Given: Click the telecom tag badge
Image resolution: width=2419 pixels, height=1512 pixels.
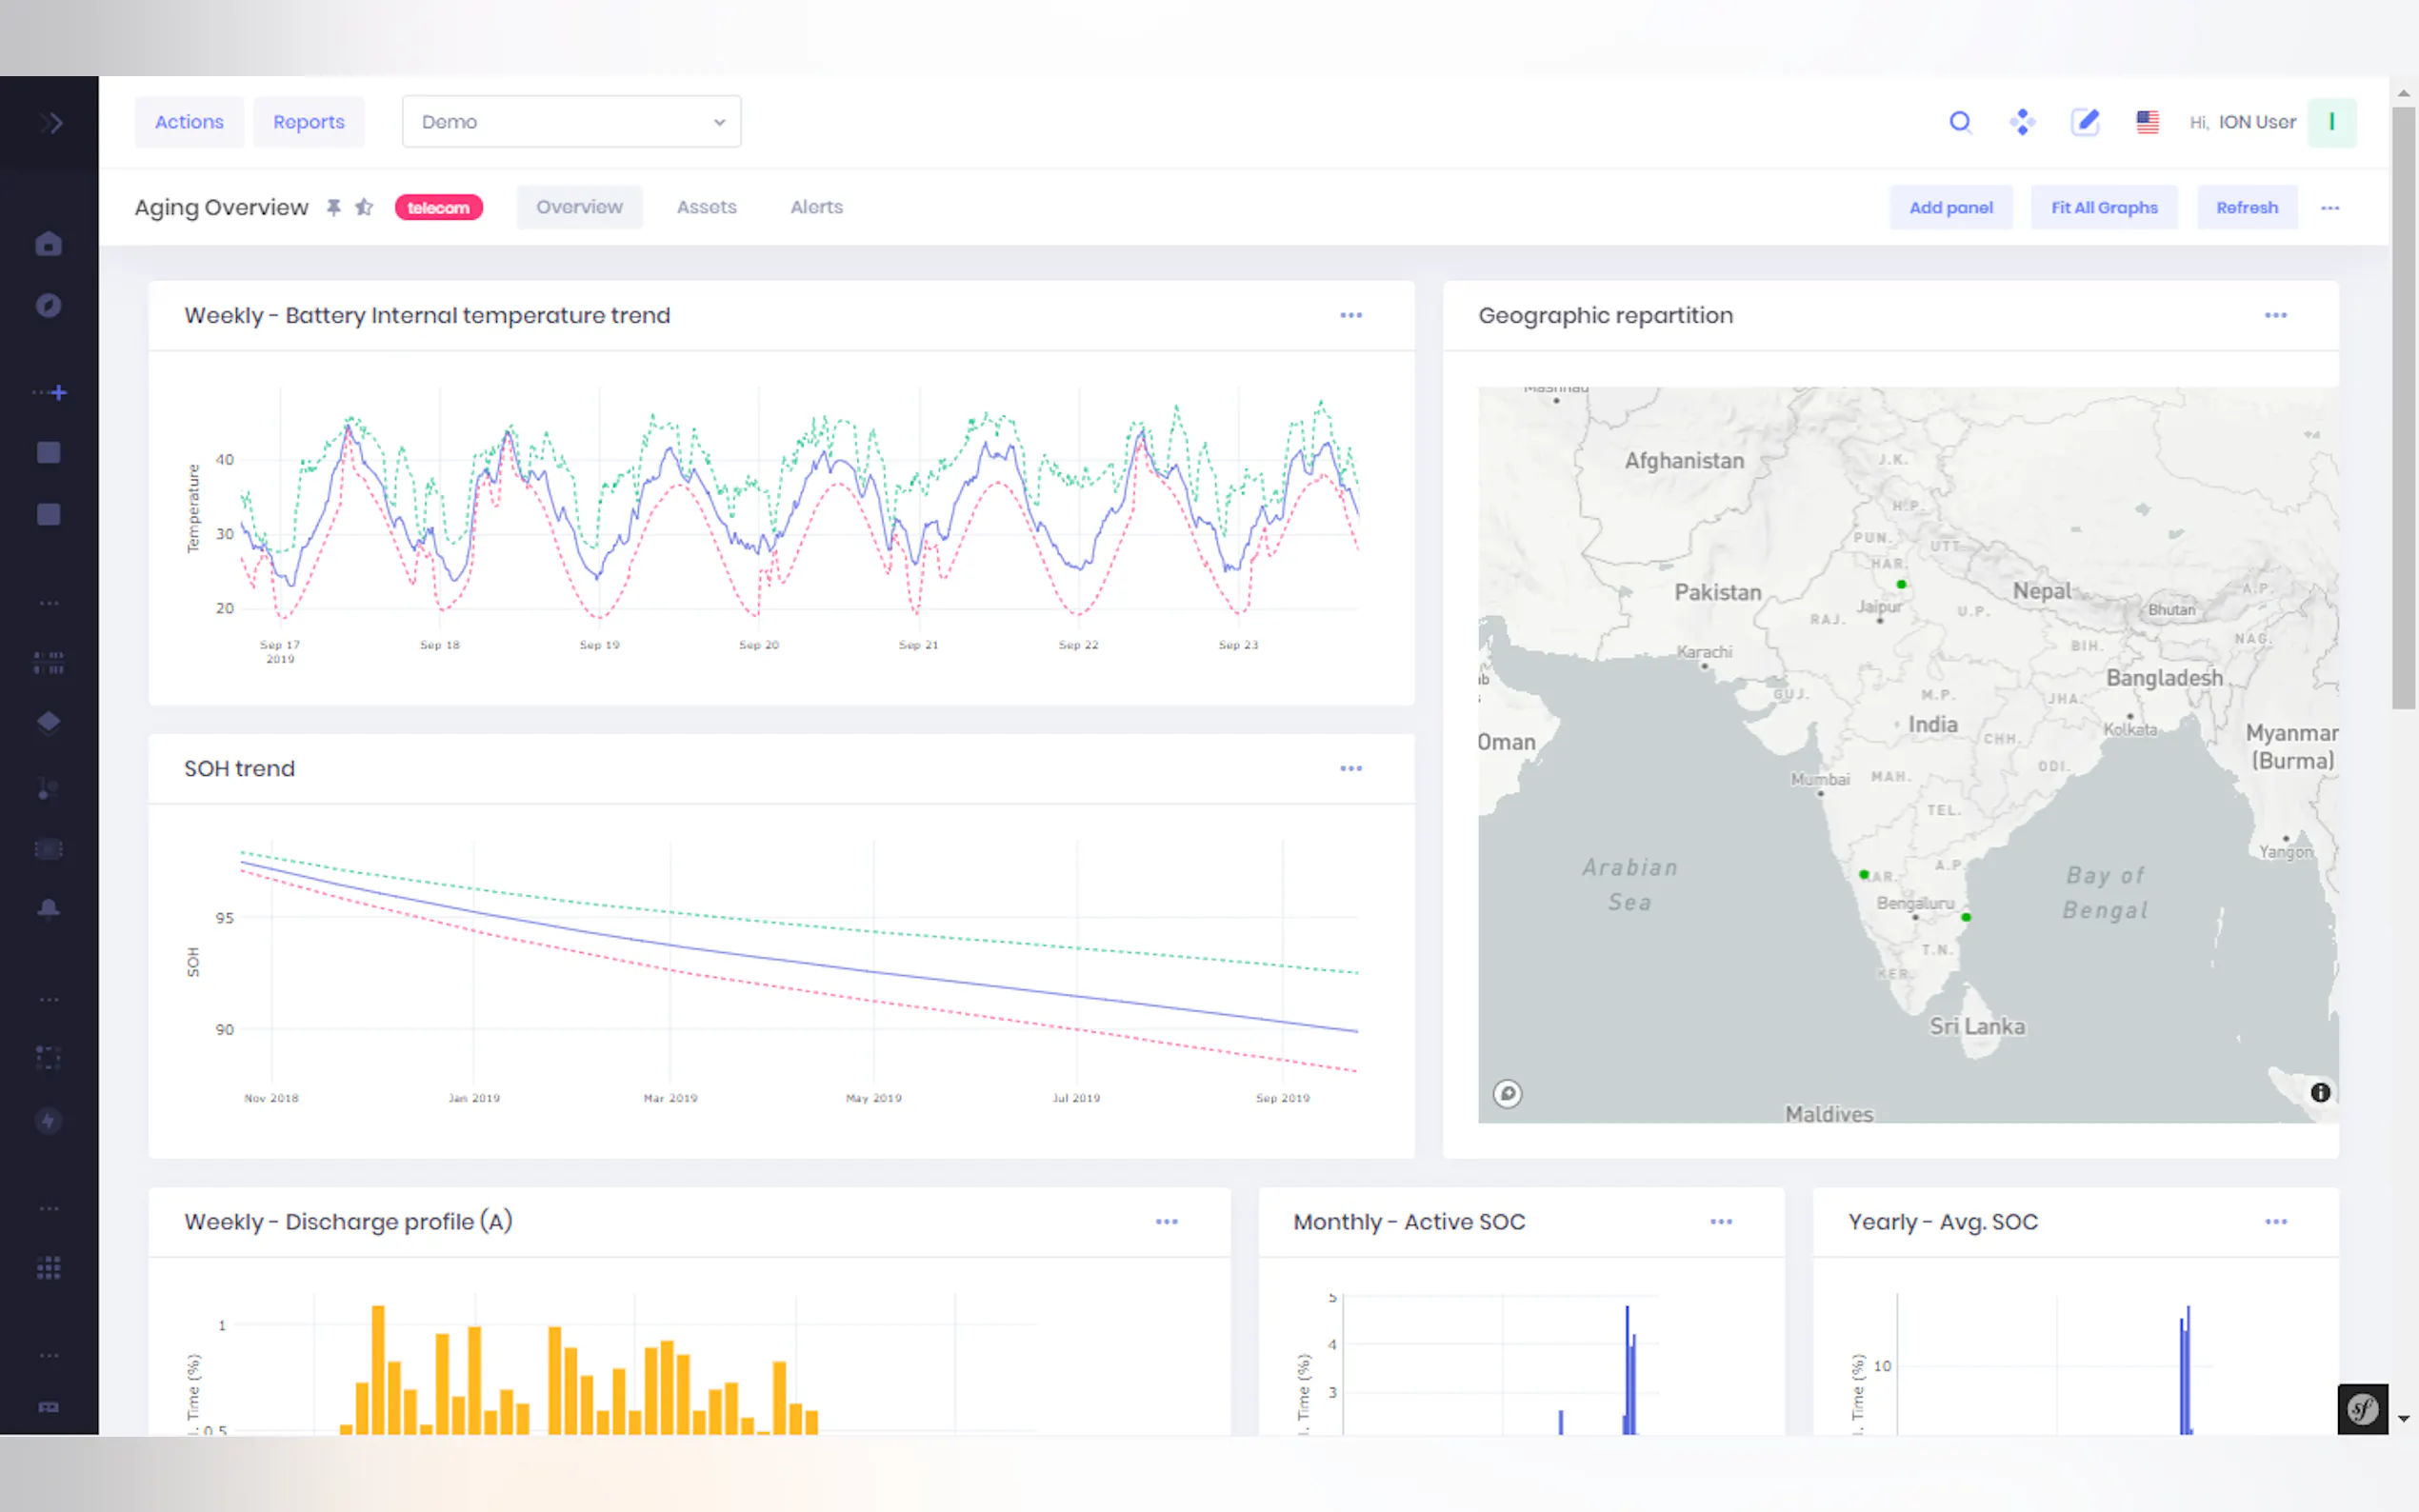Looking at the screenshot, I should 438,207.
